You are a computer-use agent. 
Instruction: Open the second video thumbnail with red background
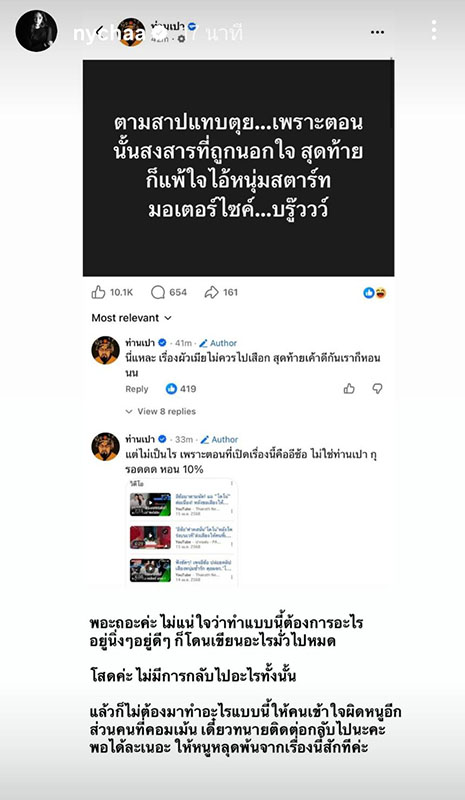(150, 537)
